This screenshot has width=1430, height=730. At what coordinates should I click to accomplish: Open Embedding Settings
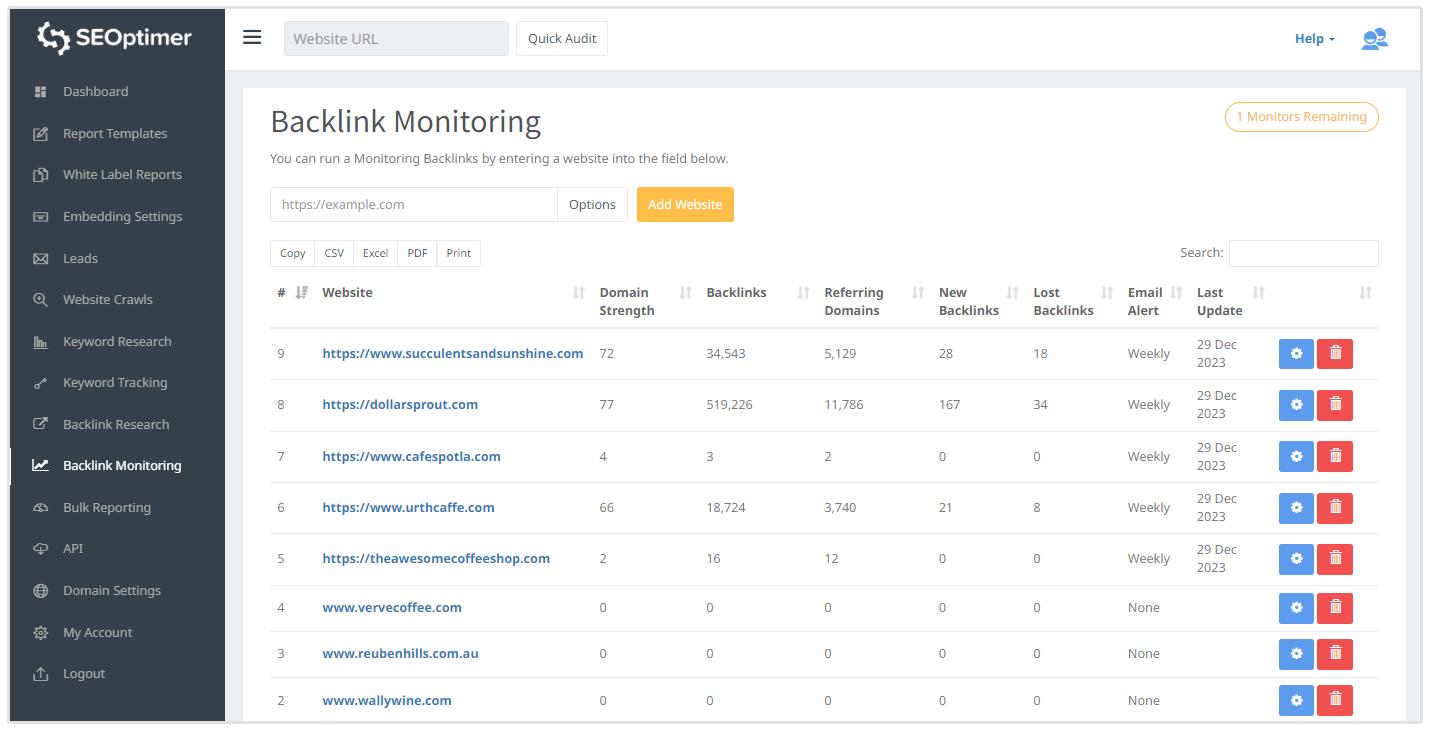122,216
